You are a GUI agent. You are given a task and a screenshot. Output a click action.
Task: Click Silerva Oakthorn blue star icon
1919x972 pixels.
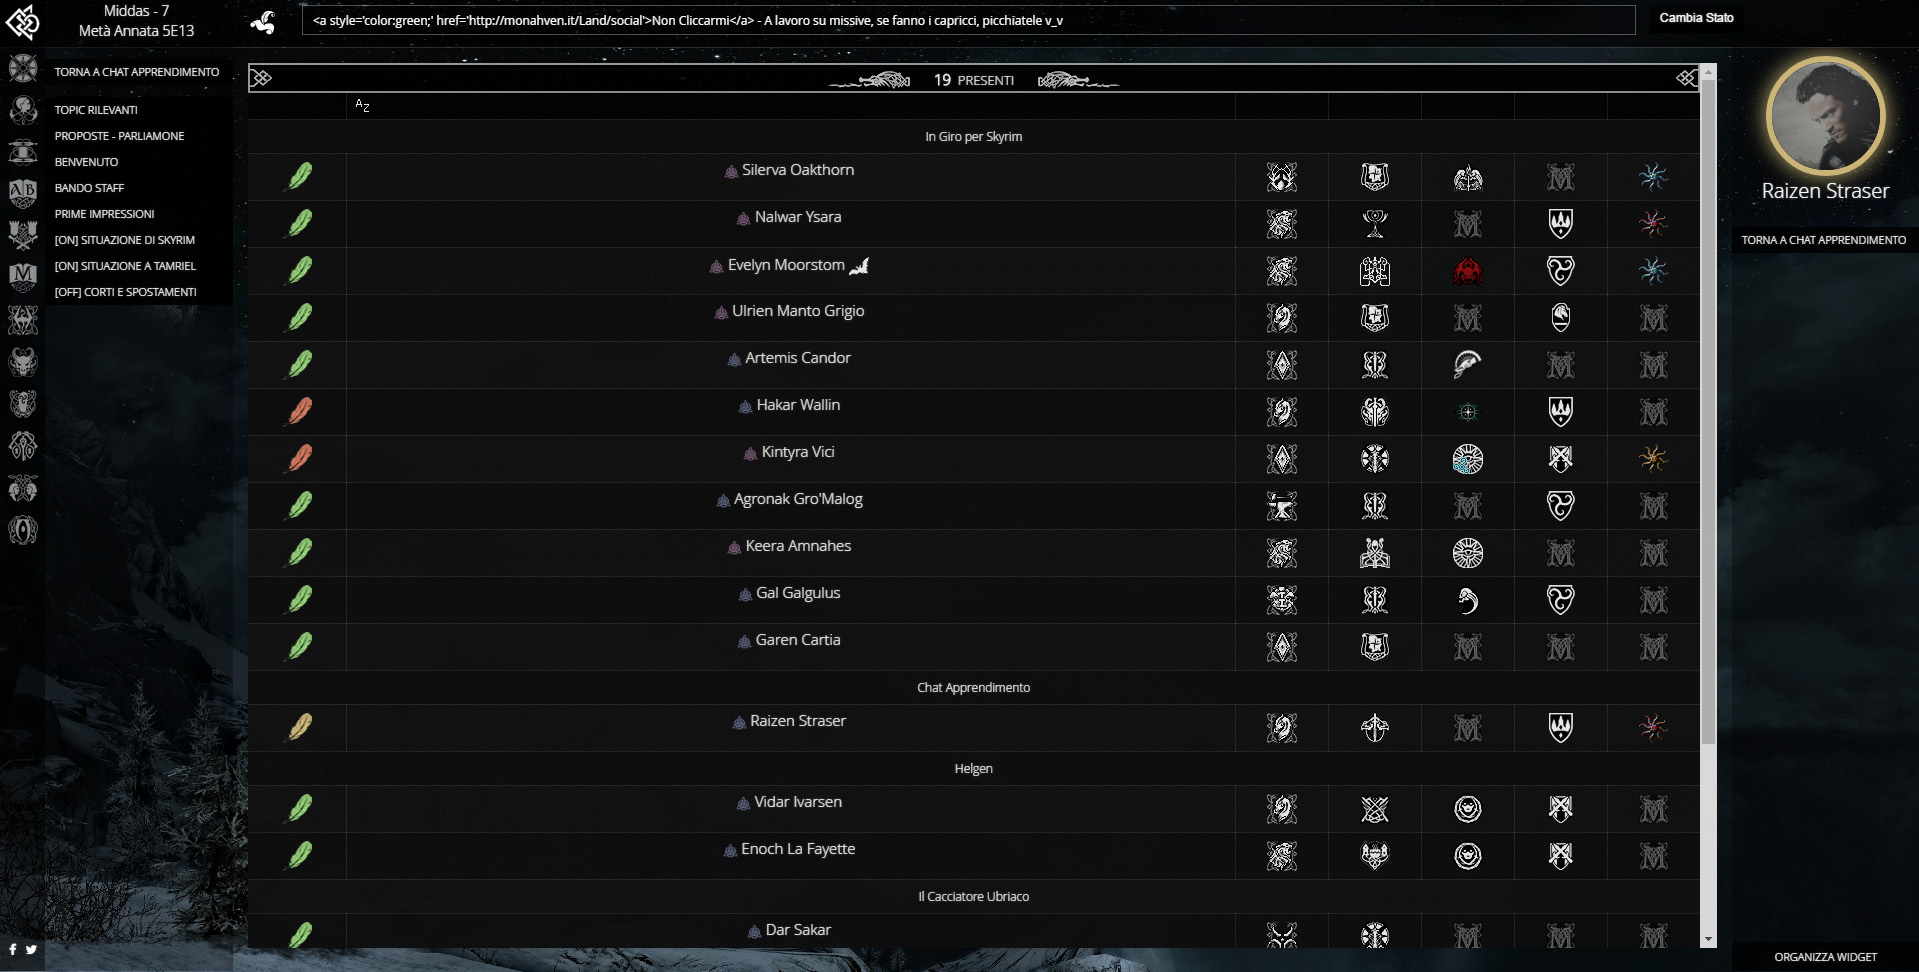click(x=1653, y=177)
